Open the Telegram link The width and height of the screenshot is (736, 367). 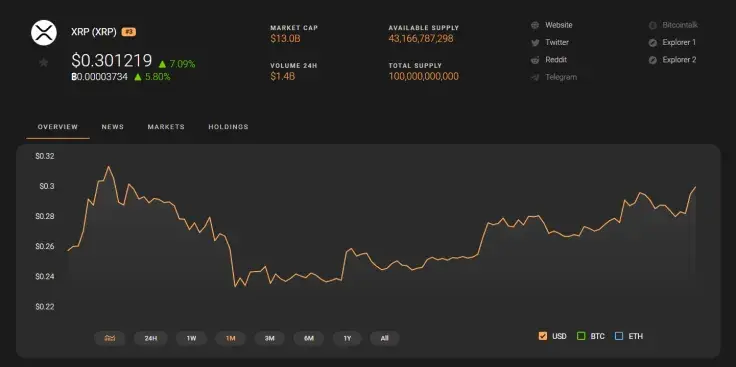click(x=561, y=77)
